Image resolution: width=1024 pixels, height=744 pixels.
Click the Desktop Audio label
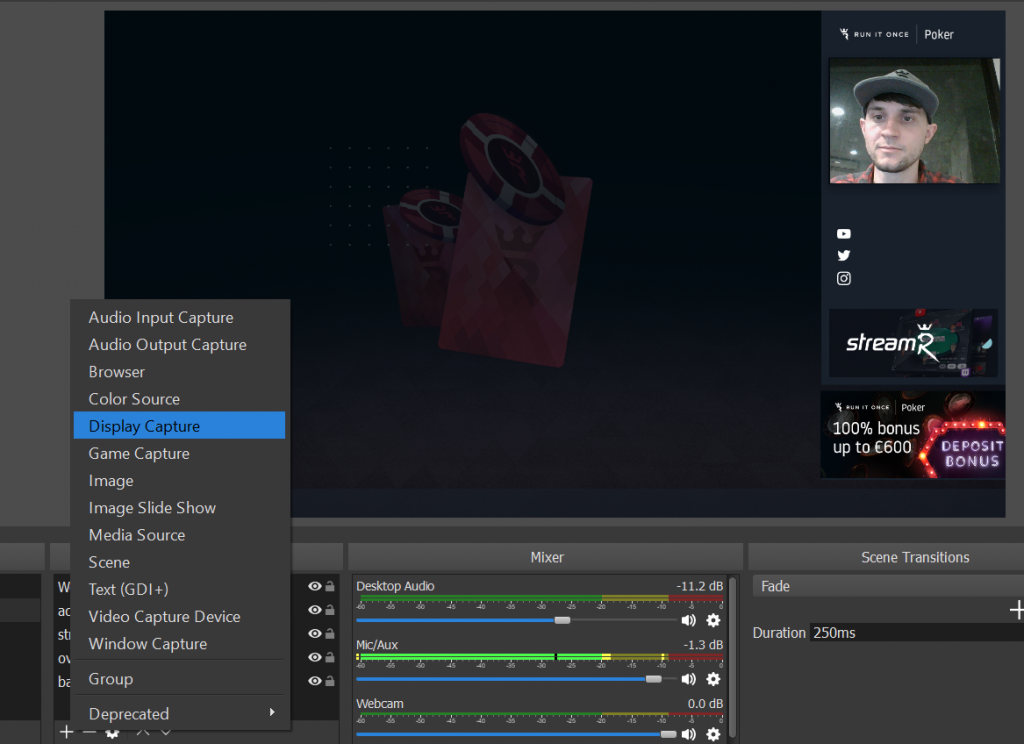(x=395, y=586)
